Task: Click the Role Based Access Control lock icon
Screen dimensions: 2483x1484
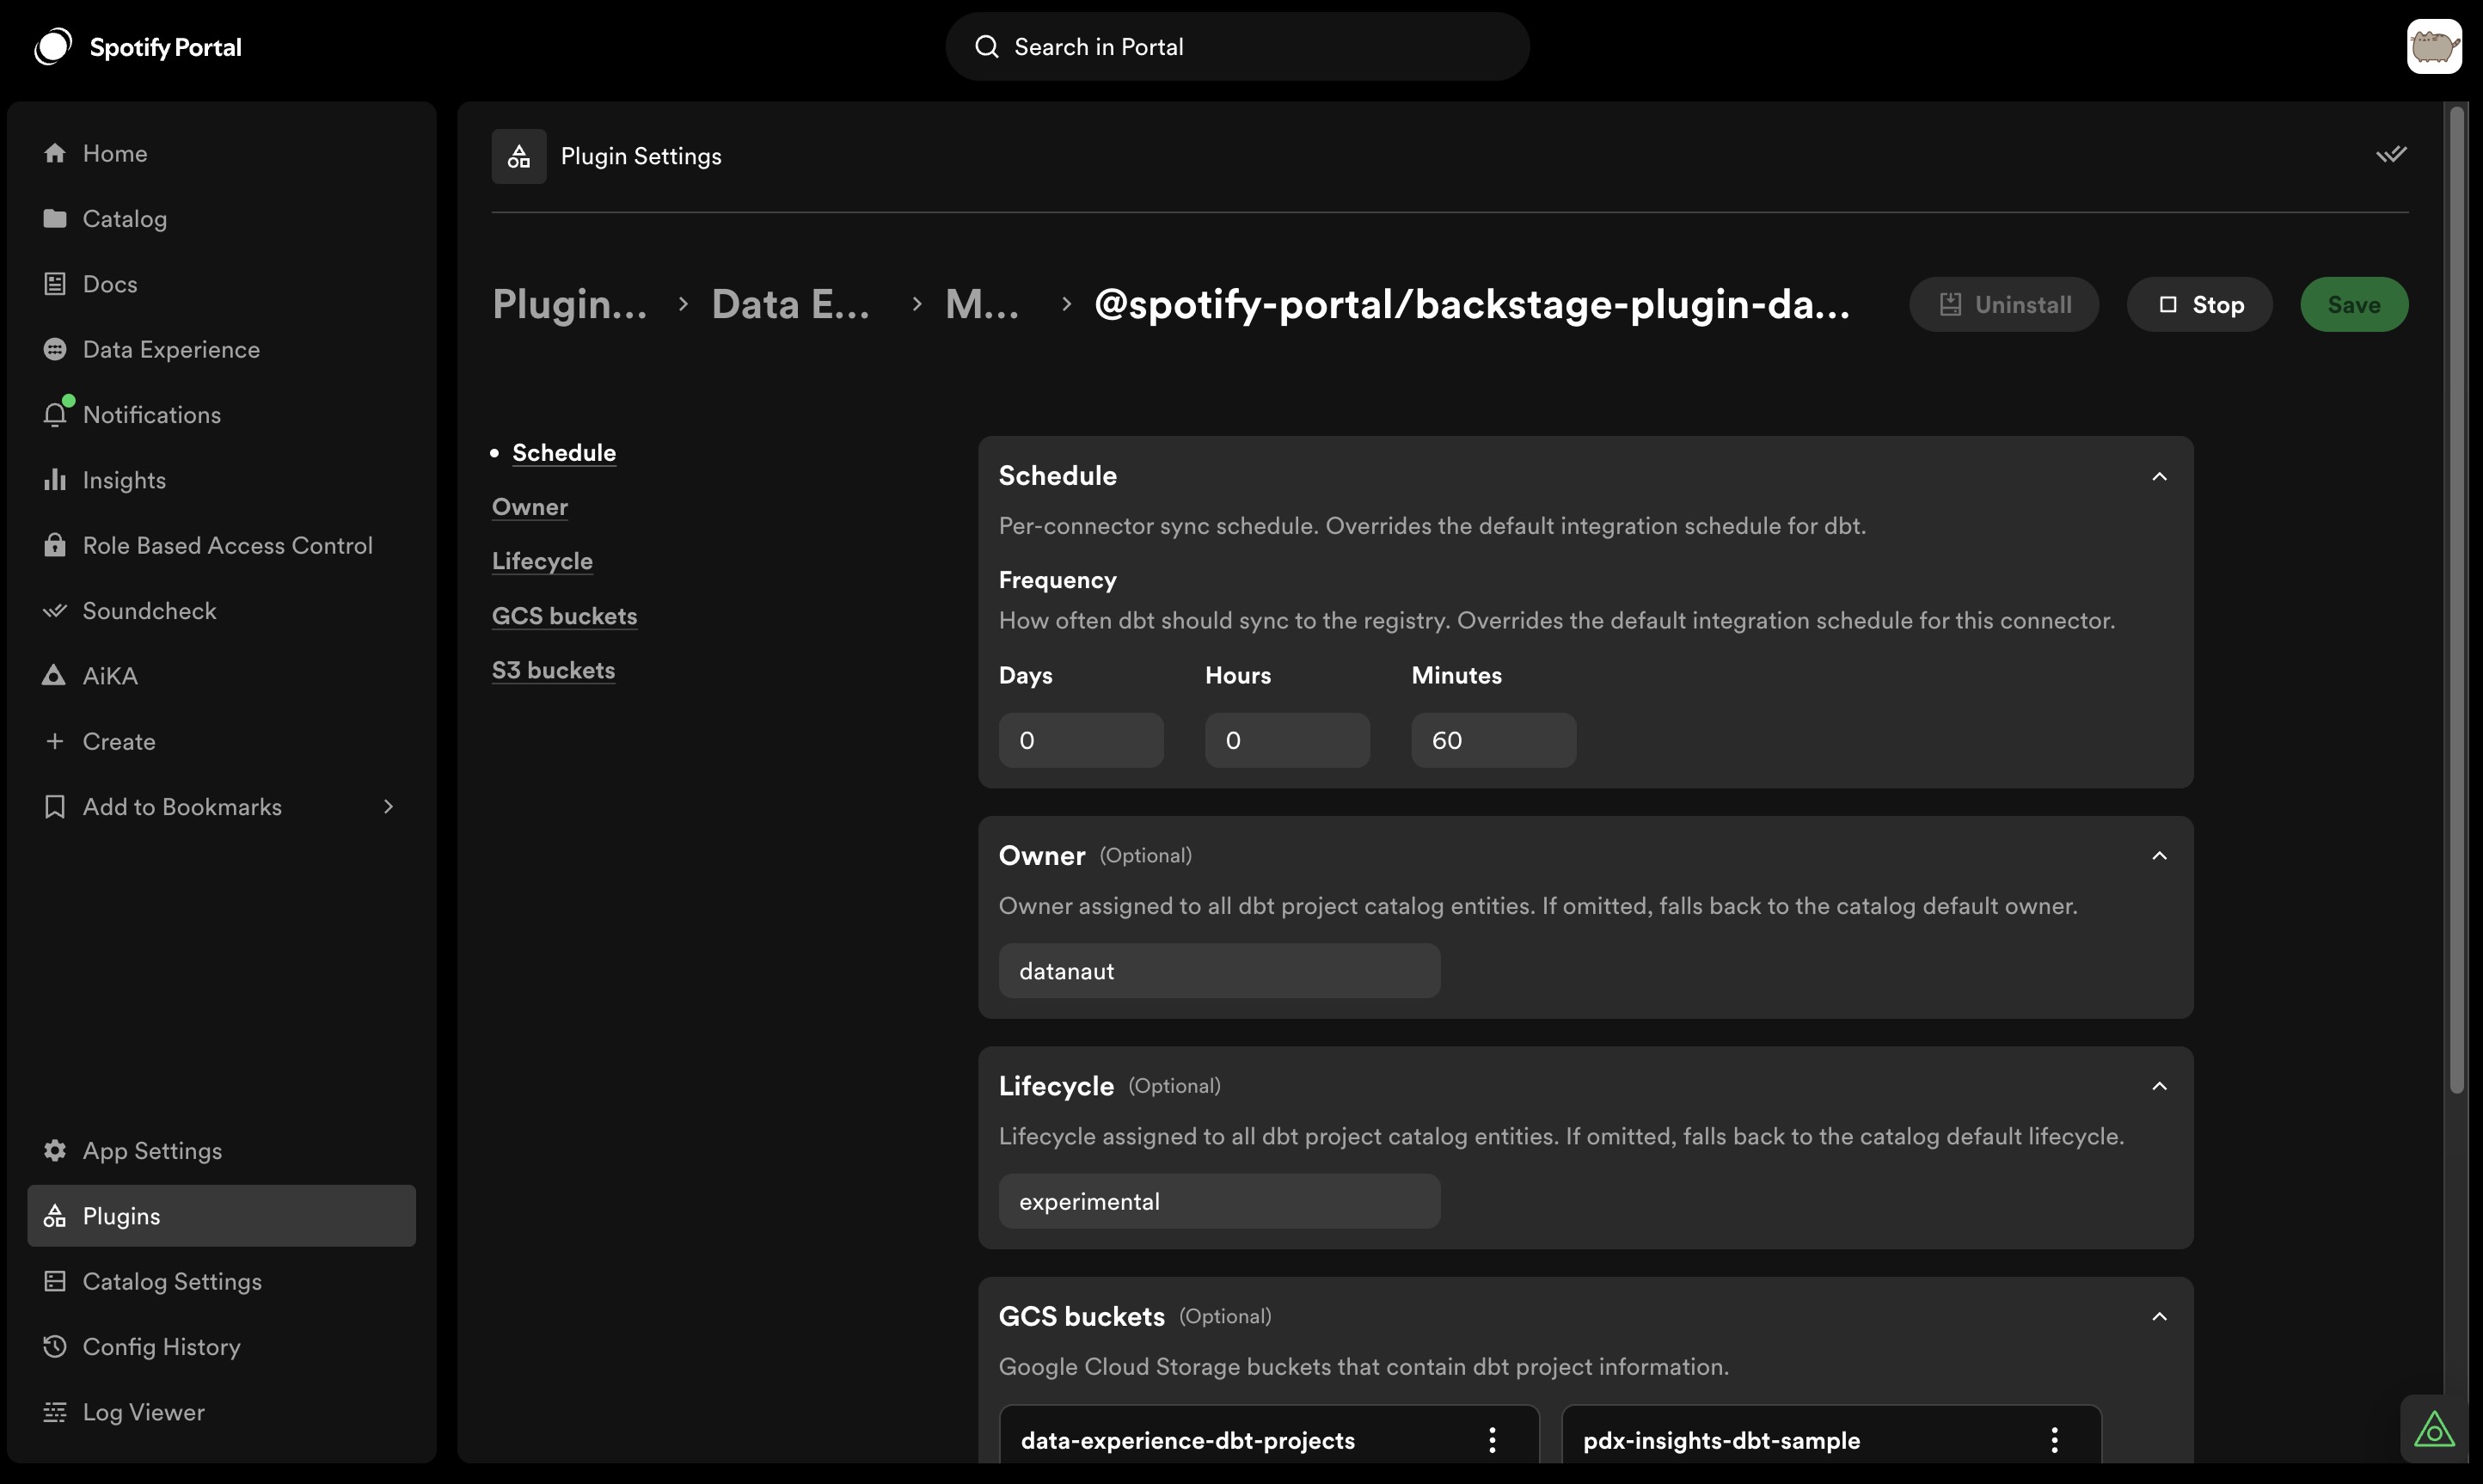Action: (55, 545)
